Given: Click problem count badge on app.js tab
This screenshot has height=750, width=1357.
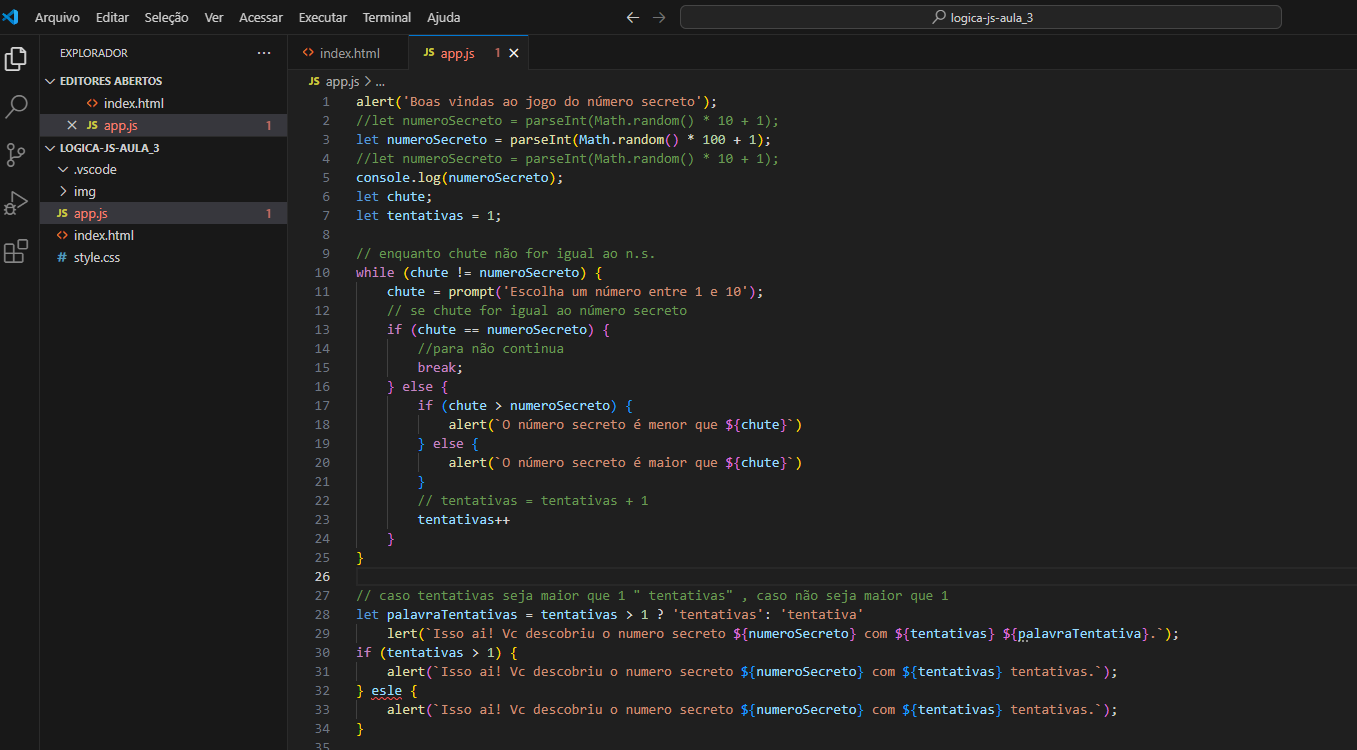Looking at the screenshot, I should (497, 53).
